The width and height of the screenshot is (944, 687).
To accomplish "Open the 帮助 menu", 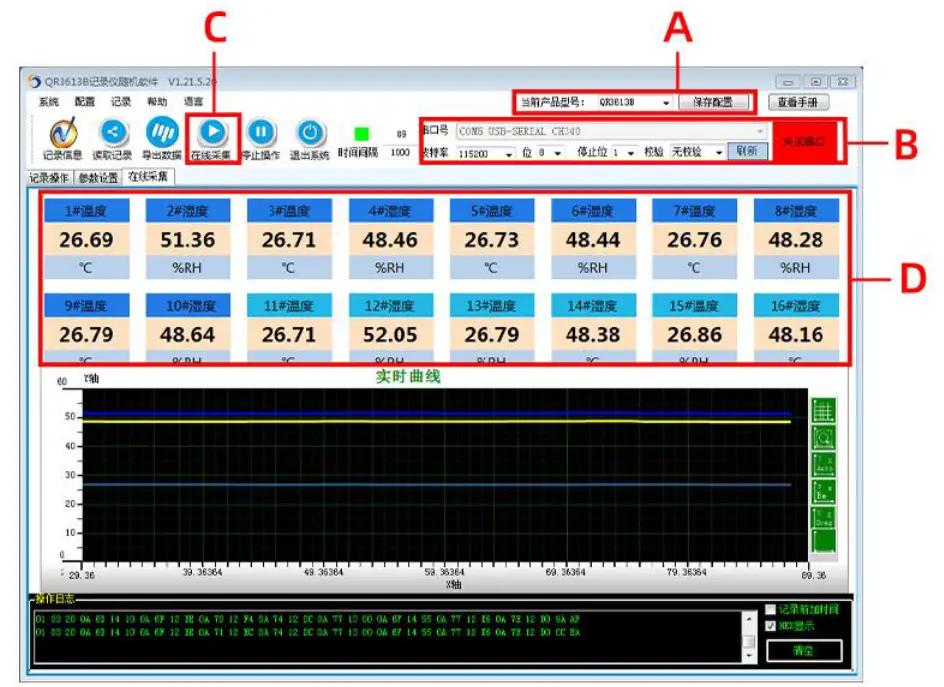I will pos(157,102).
